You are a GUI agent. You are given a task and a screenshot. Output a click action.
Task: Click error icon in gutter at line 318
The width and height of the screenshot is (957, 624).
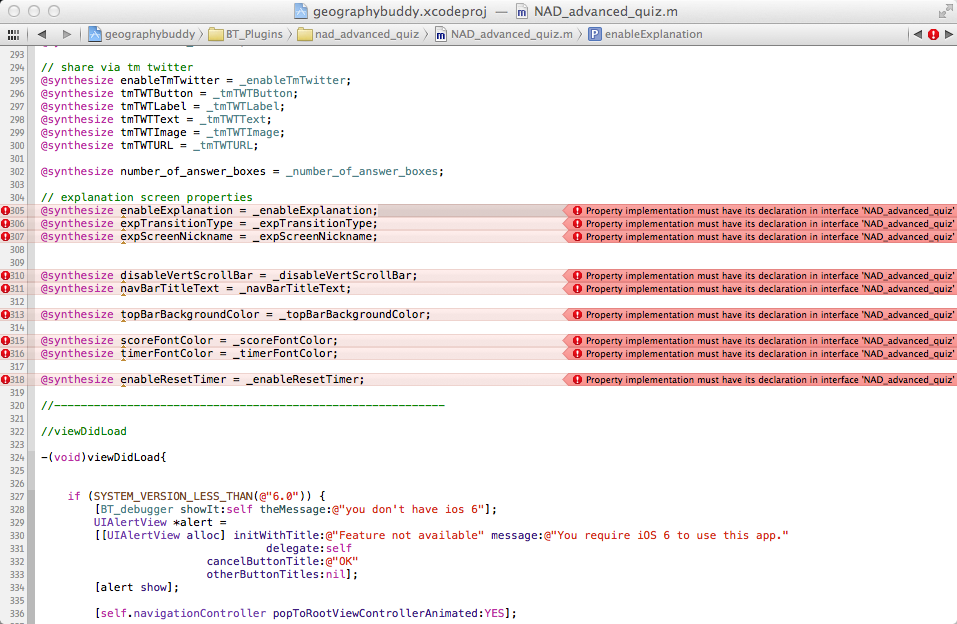coord(5,380)
